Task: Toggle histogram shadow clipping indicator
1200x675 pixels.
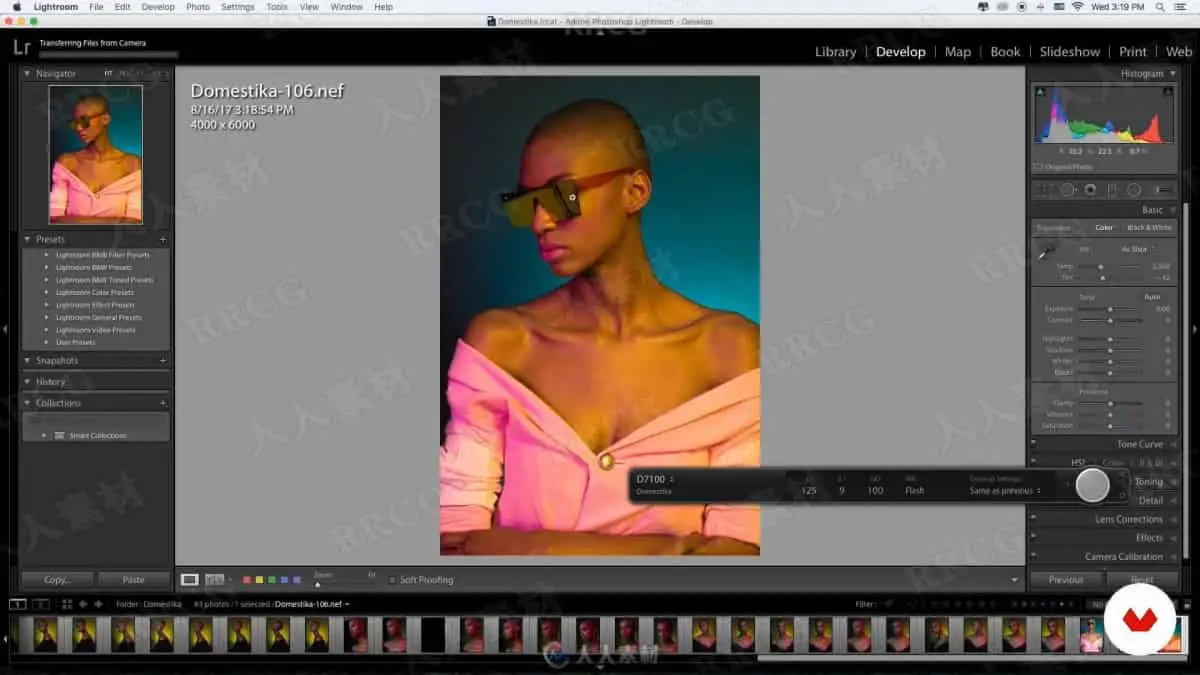Action: [x=1040, y=92]
